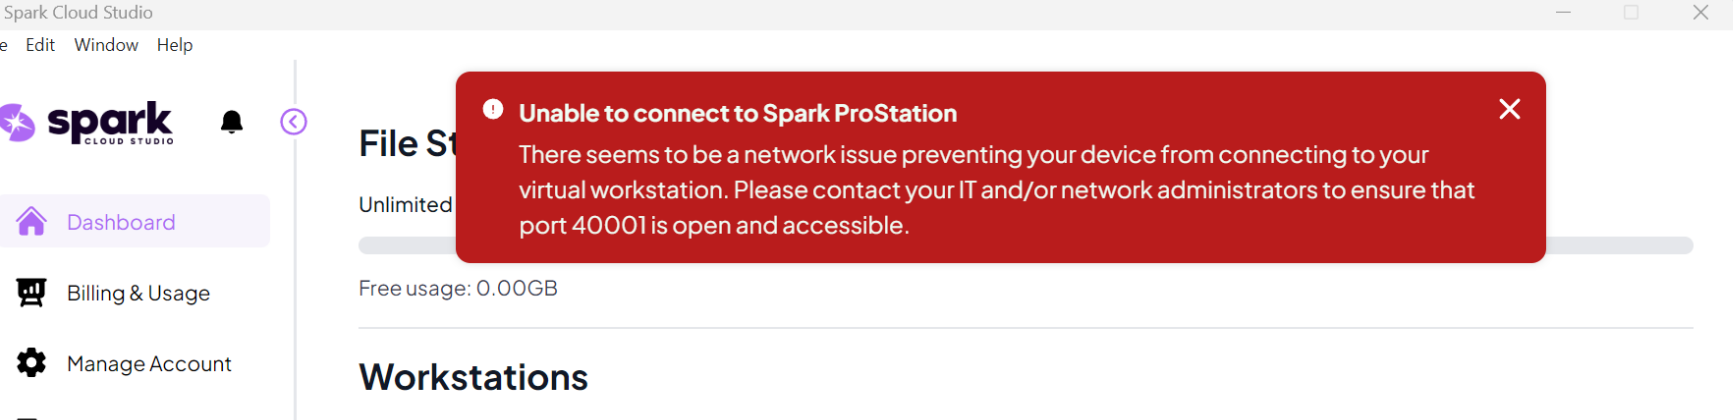This screenshot has width=1733, height=420.
Task: Click the Workstations section heading
Action: [x=473, y=377]
